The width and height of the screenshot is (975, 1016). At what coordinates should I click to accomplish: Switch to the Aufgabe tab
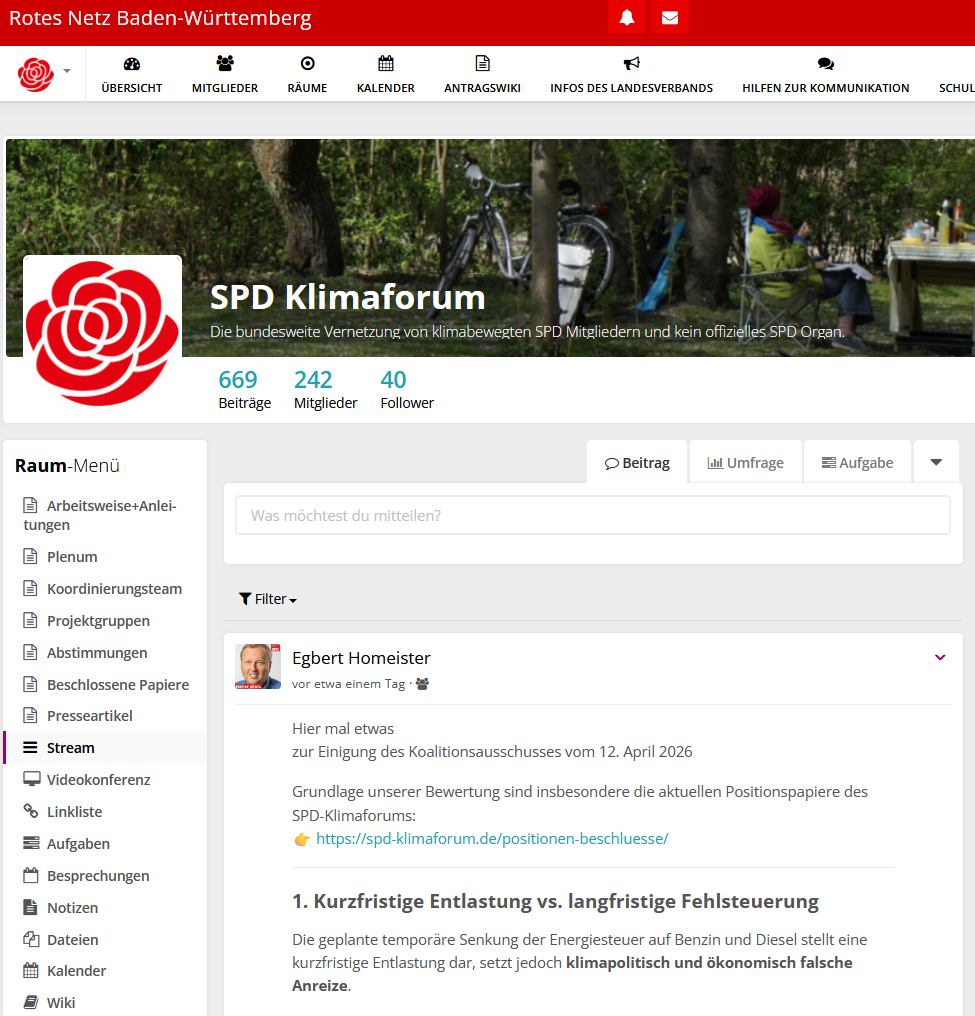[857, 463]
